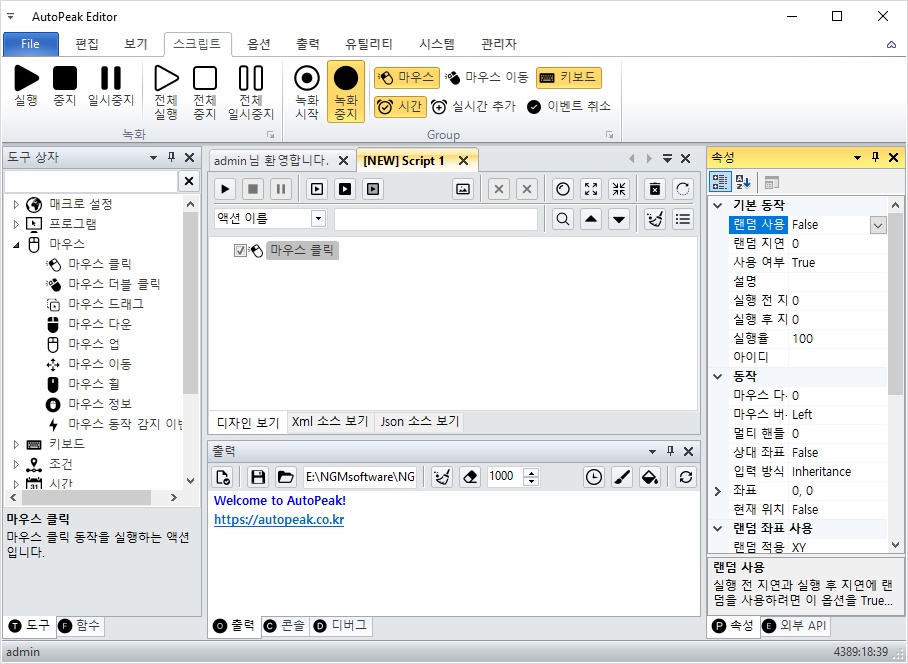Open the 액션 이름 filter dropdown

tap(318, 219)
